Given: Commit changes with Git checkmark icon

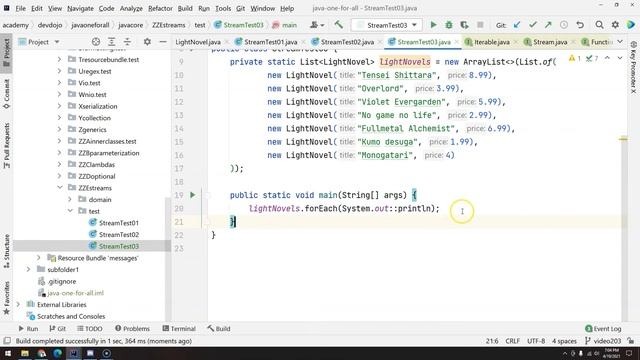Looking at the screenshot, I should tap(532, 25).
